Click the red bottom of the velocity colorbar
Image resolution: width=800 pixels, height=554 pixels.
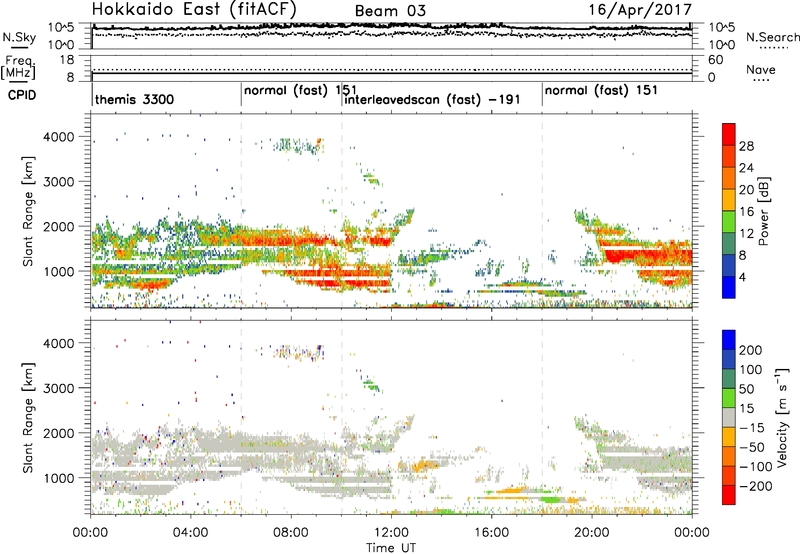pos(729,497)
